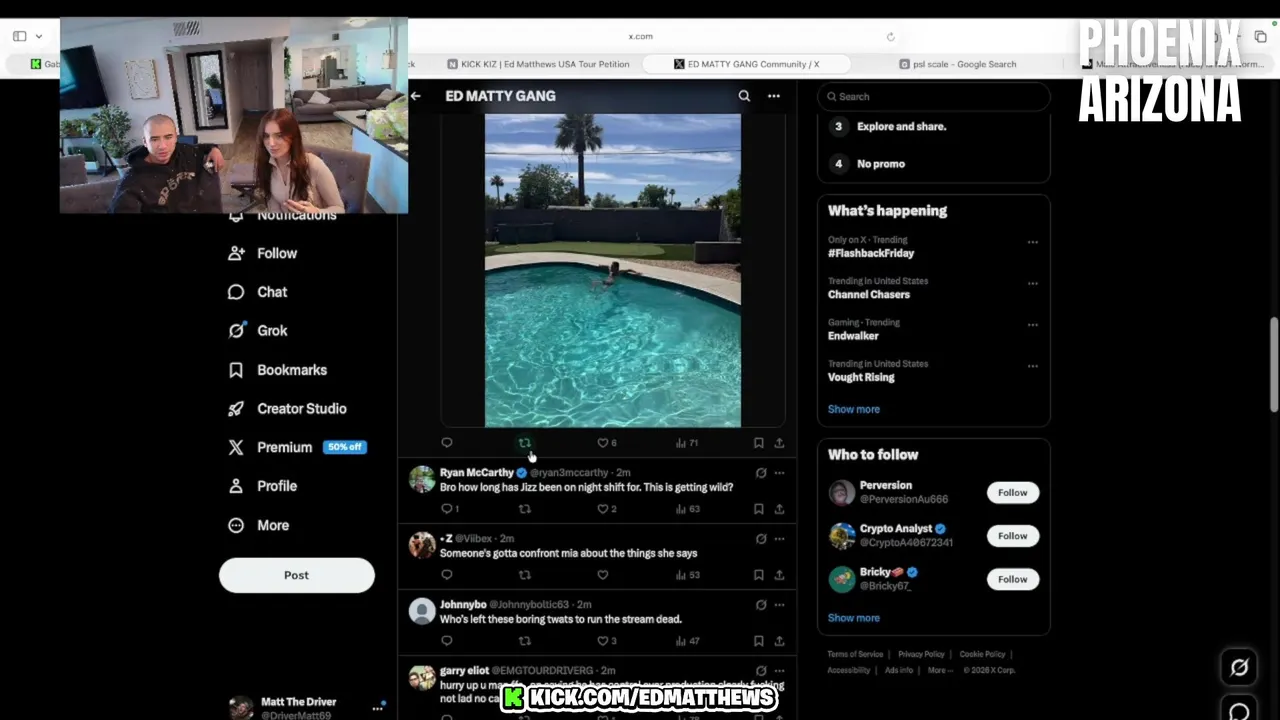Image resolution: width=1280 pixels, height=720 pixels.
Task: Share the pool video post
Action: click(x=779, y=443)
